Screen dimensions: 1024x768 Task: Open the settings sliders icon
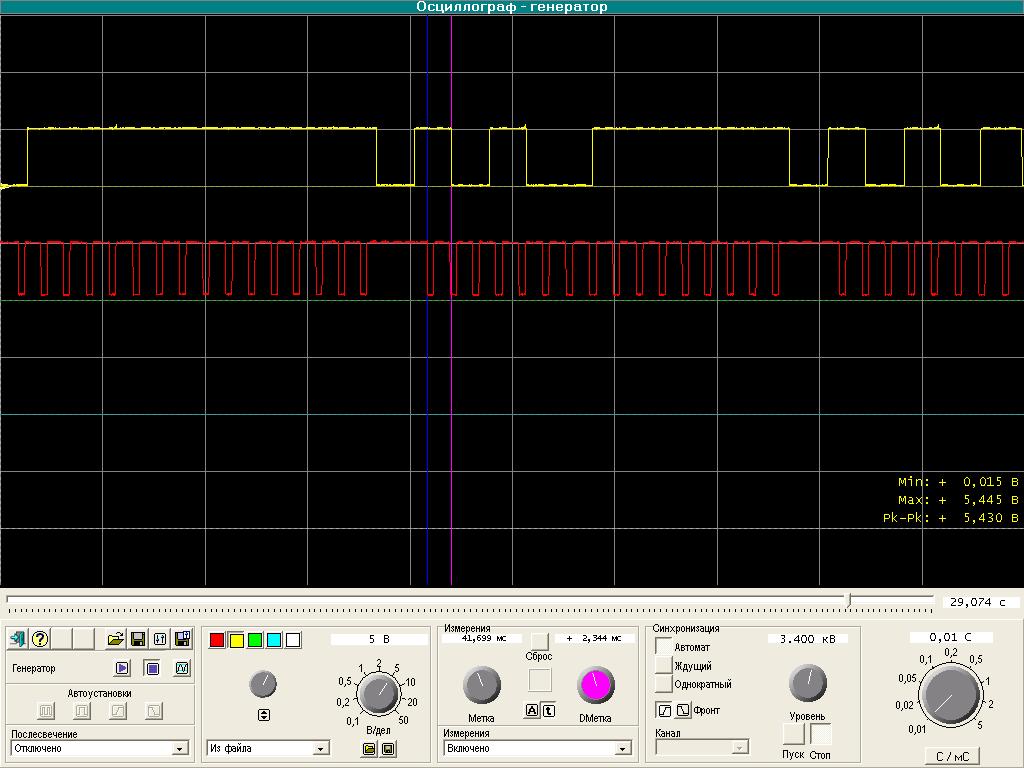pyautogui.click(x=160, y=639)
